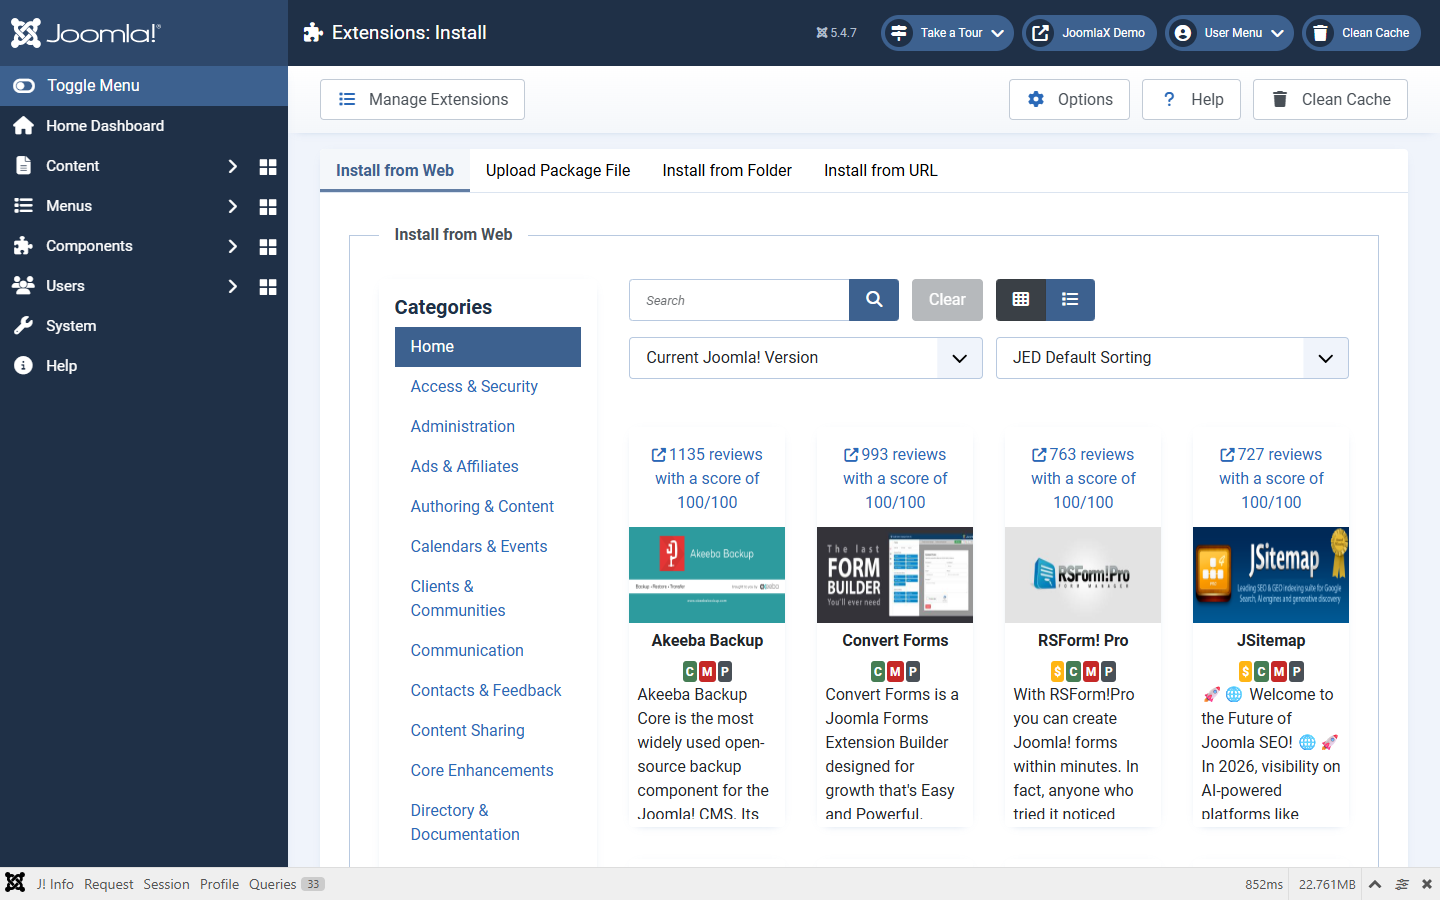Screen dimensions: 1440x900
Task: Open the Request debug tab
Action: click(109, 884)
